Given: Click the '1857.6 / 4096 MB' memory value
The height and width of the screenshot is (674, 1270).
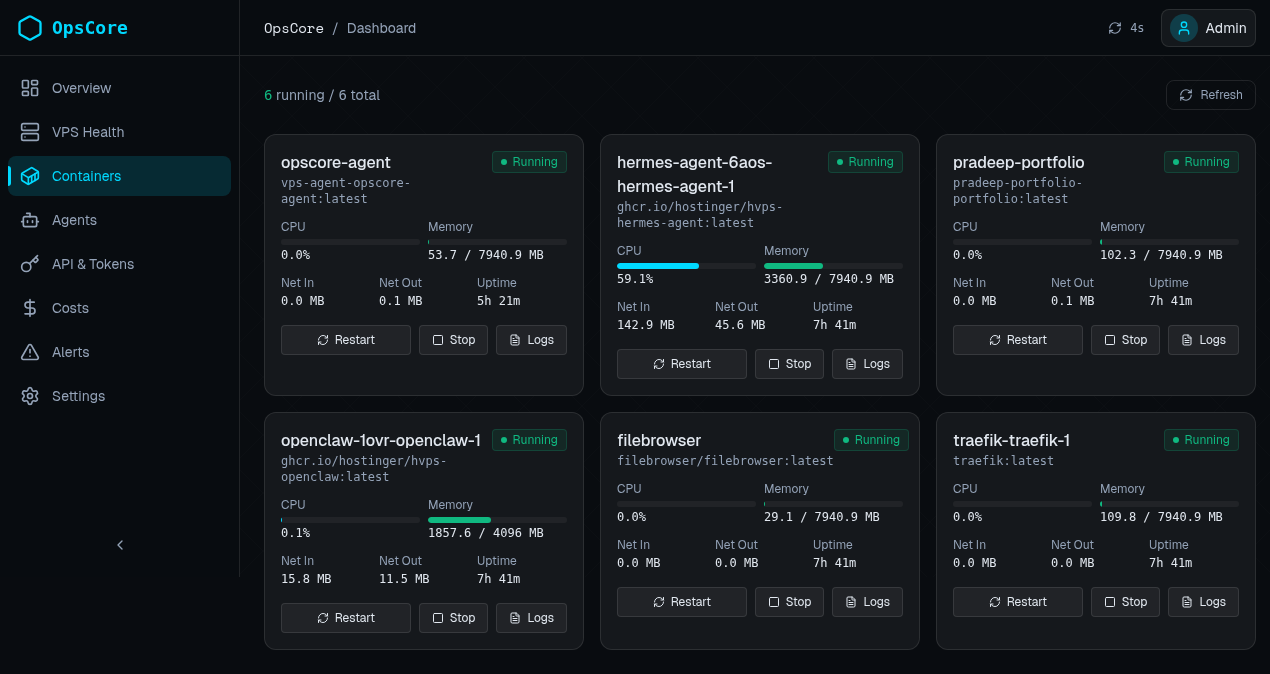Looking at the screenshot, I should (486, 533).
